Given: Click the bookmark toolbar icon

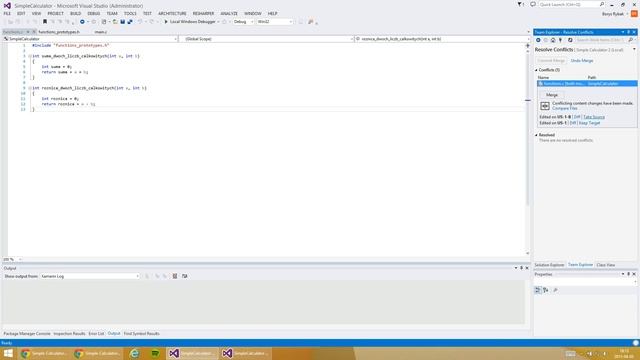Looking at the screenshot, I should (x=45, y=22).
